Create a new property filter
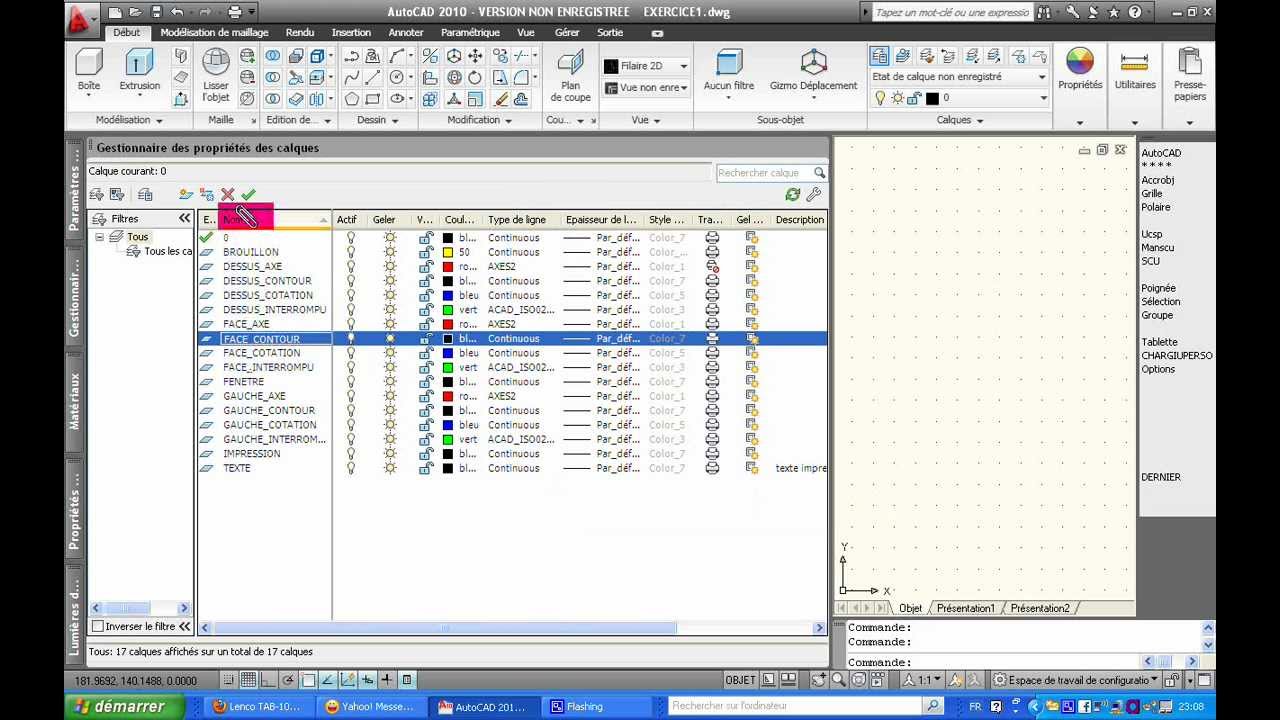This screenshot has width=1280, height=720. click(97, 195)
